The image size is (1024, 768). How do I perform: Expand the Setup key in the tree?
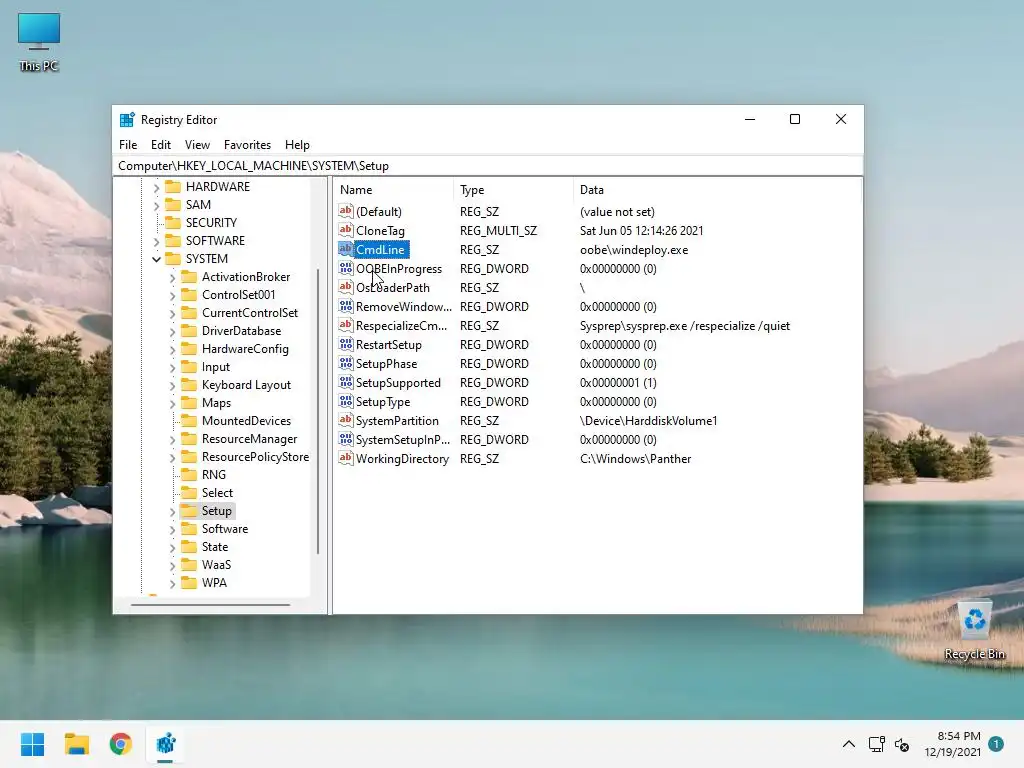pyautogui.click(x=172, y=511)
